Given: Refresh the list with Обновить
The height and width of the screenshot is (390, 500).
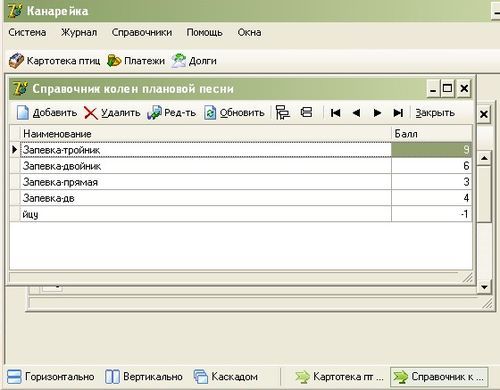Looking at the screenshot, I should (234, 113).
